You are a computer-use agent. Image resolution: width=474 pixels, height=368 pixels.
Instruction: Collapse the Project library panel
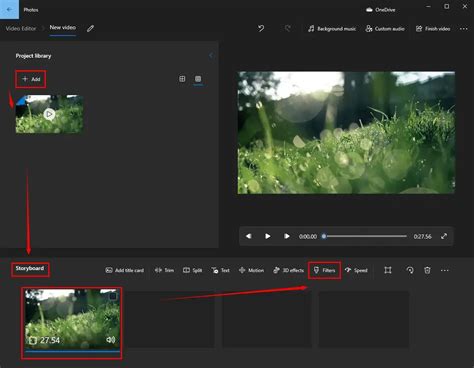211,55
